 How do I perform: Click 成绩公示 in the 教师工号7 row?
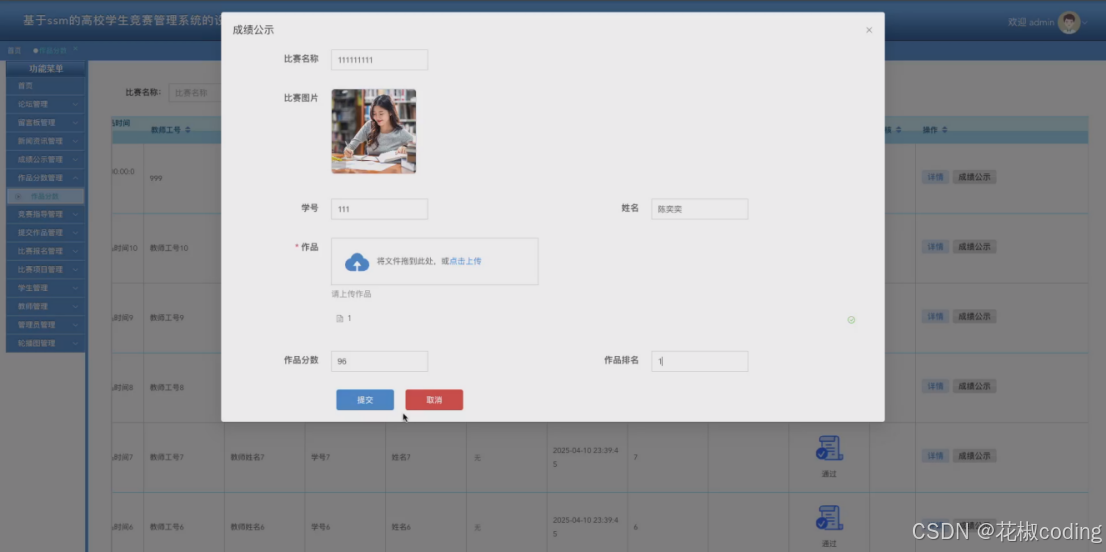(974, 456)
